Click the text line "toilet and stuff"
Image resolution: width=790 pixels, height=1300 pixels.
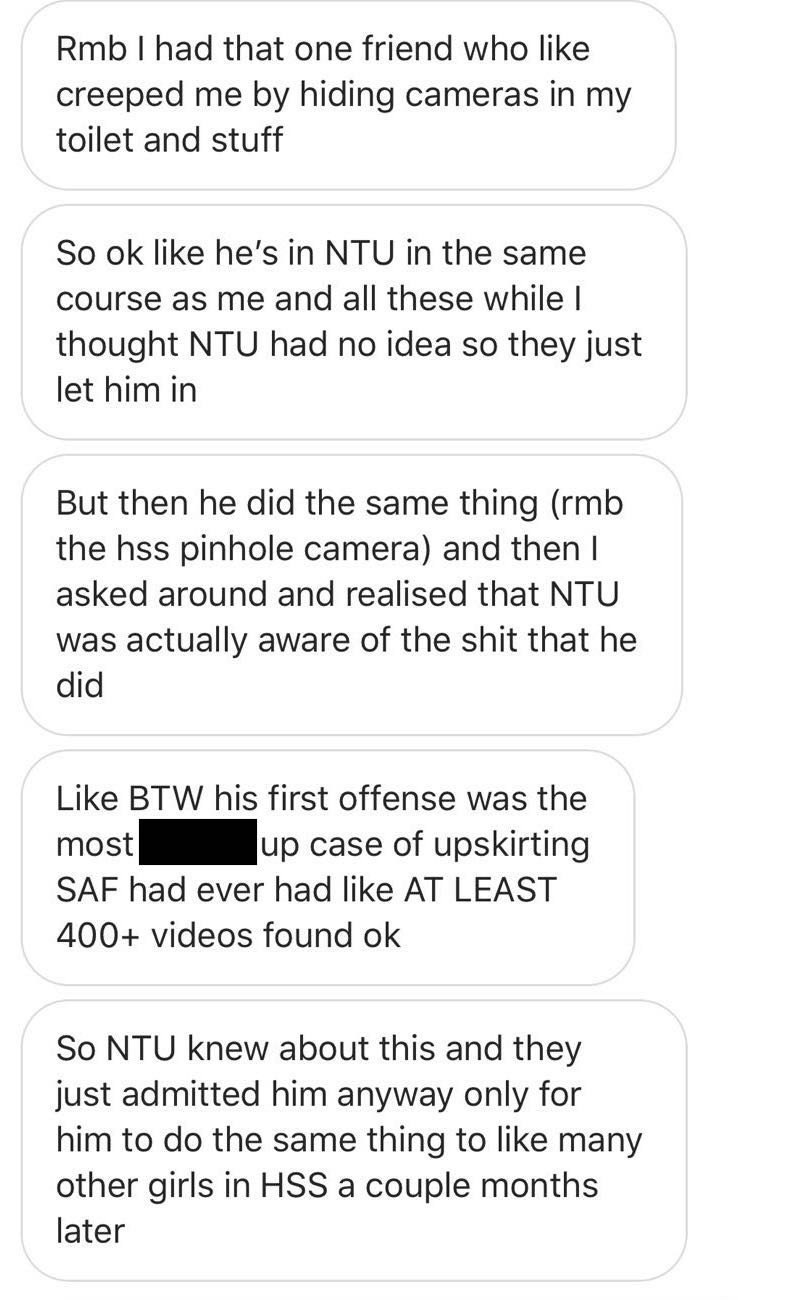click(x=169, y=140)
